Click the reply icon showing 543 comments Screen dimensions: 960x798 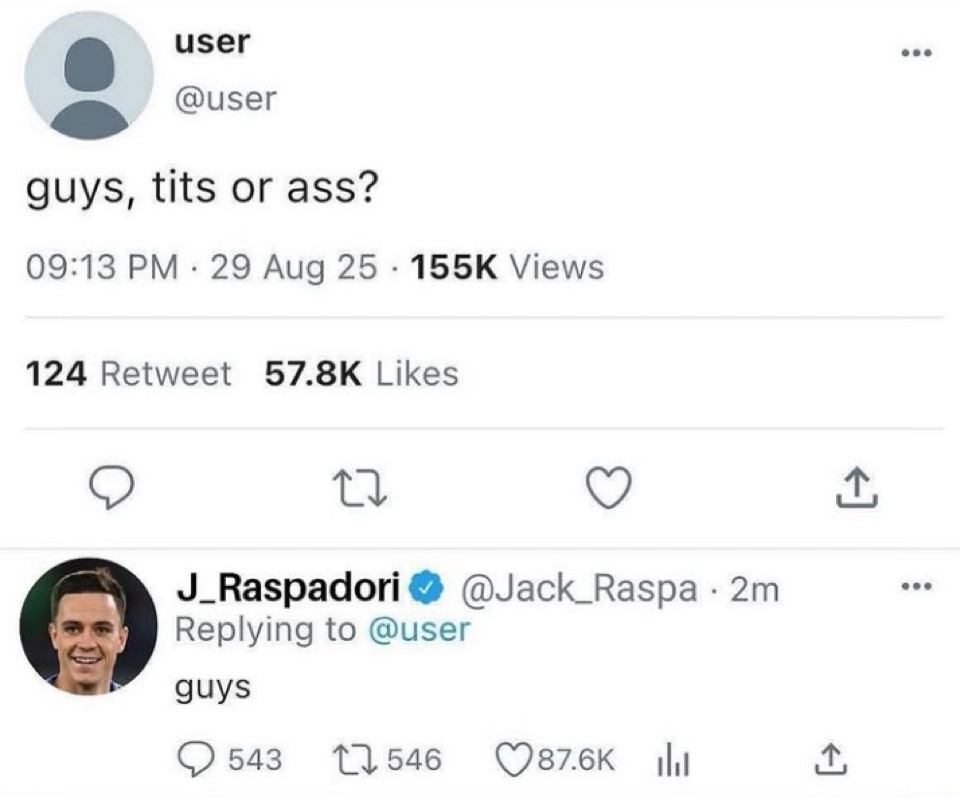[x=230, y=759]
